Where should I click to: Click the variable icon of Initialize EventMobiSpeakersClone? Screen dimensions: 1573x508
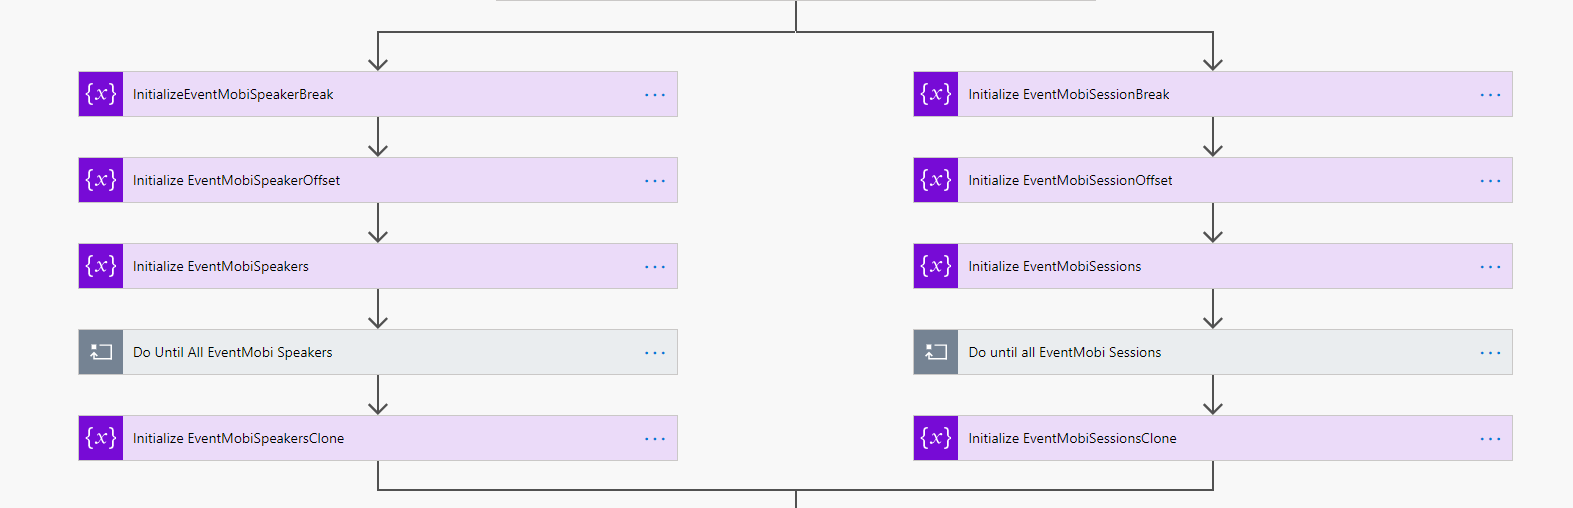point(101,438)
